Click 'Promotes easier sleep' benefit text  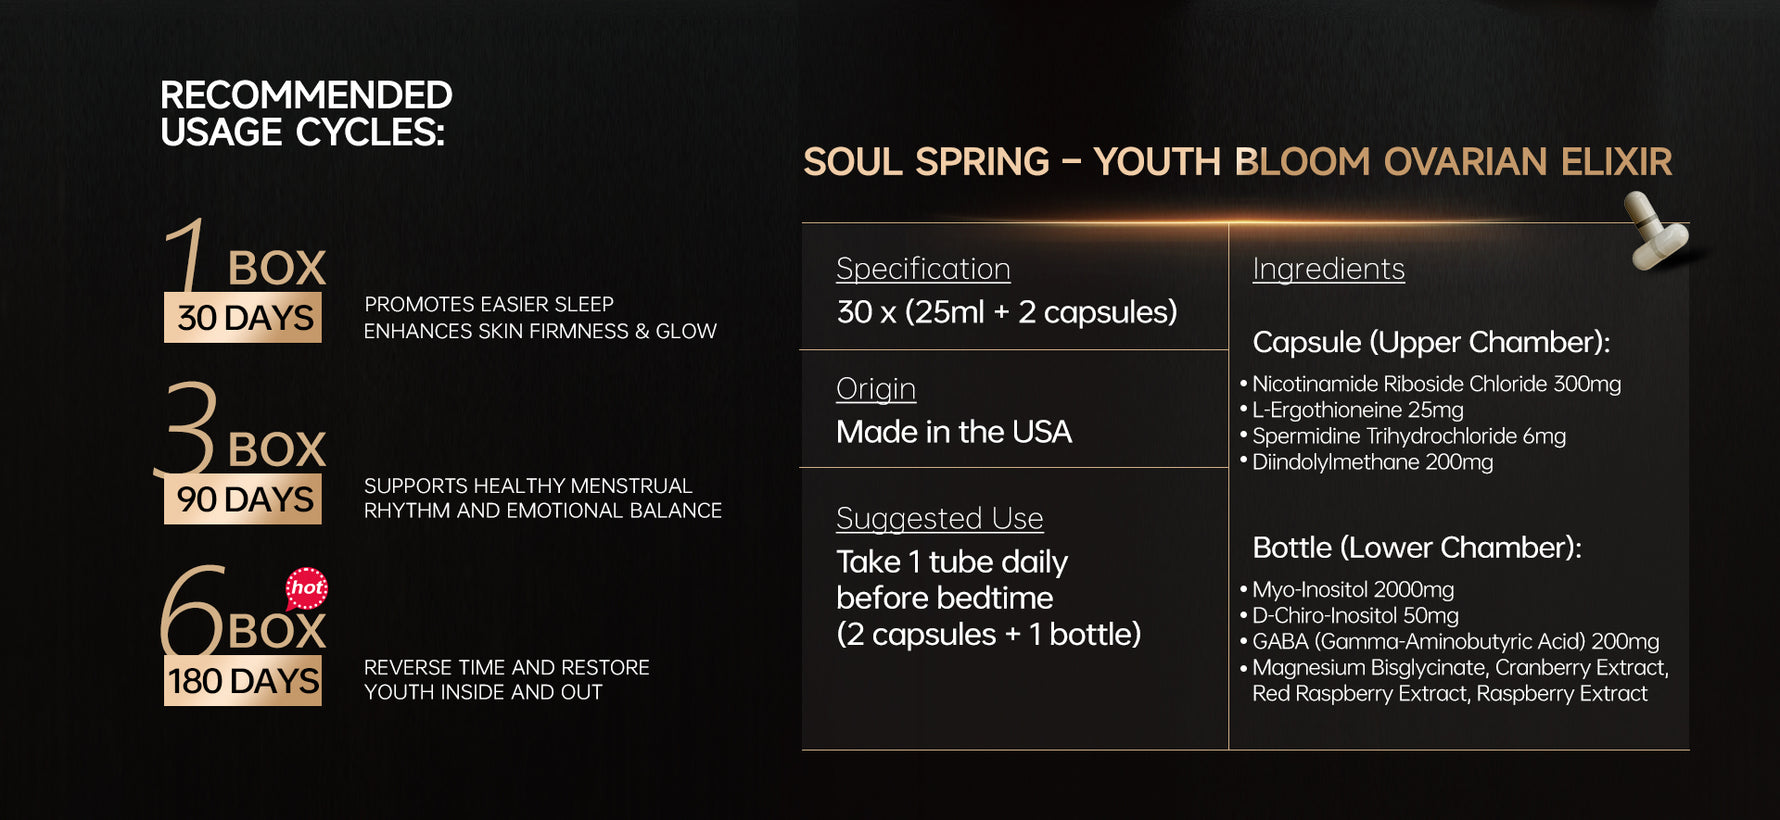[489, 304]
